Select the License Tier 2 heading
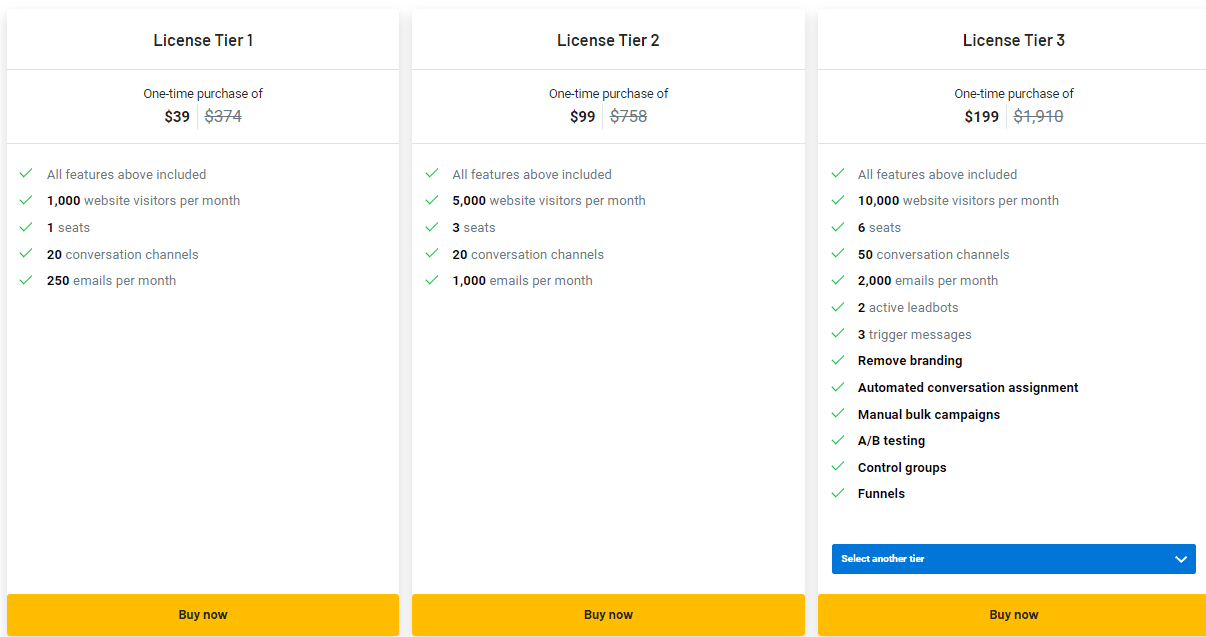 click(608, 40)
